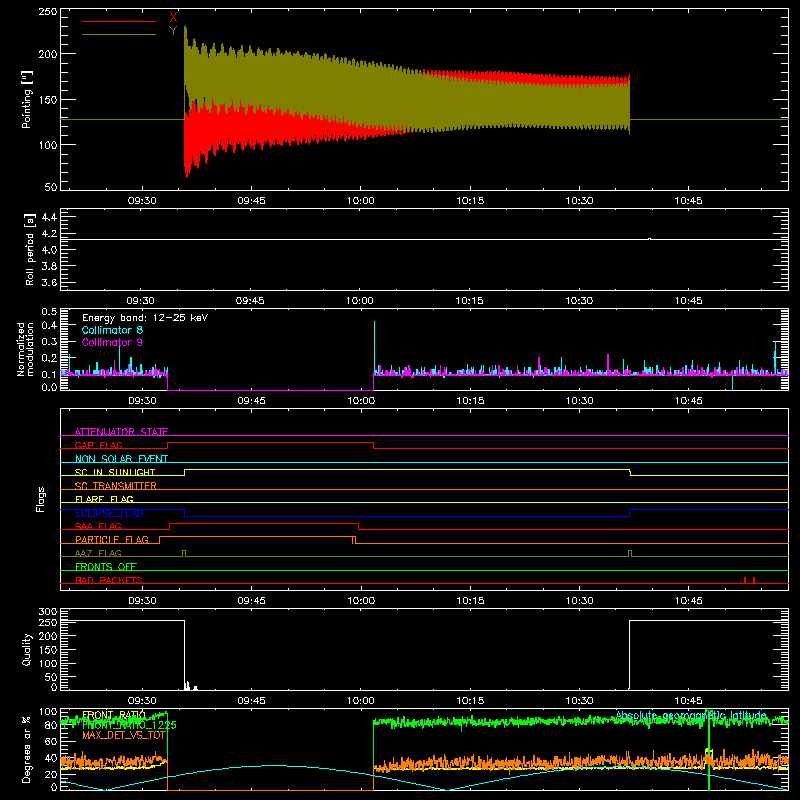The image size is (800, 800).
Task: Click the 'Absolute geomagnetic latitude' label
Action: click(691, 716)
